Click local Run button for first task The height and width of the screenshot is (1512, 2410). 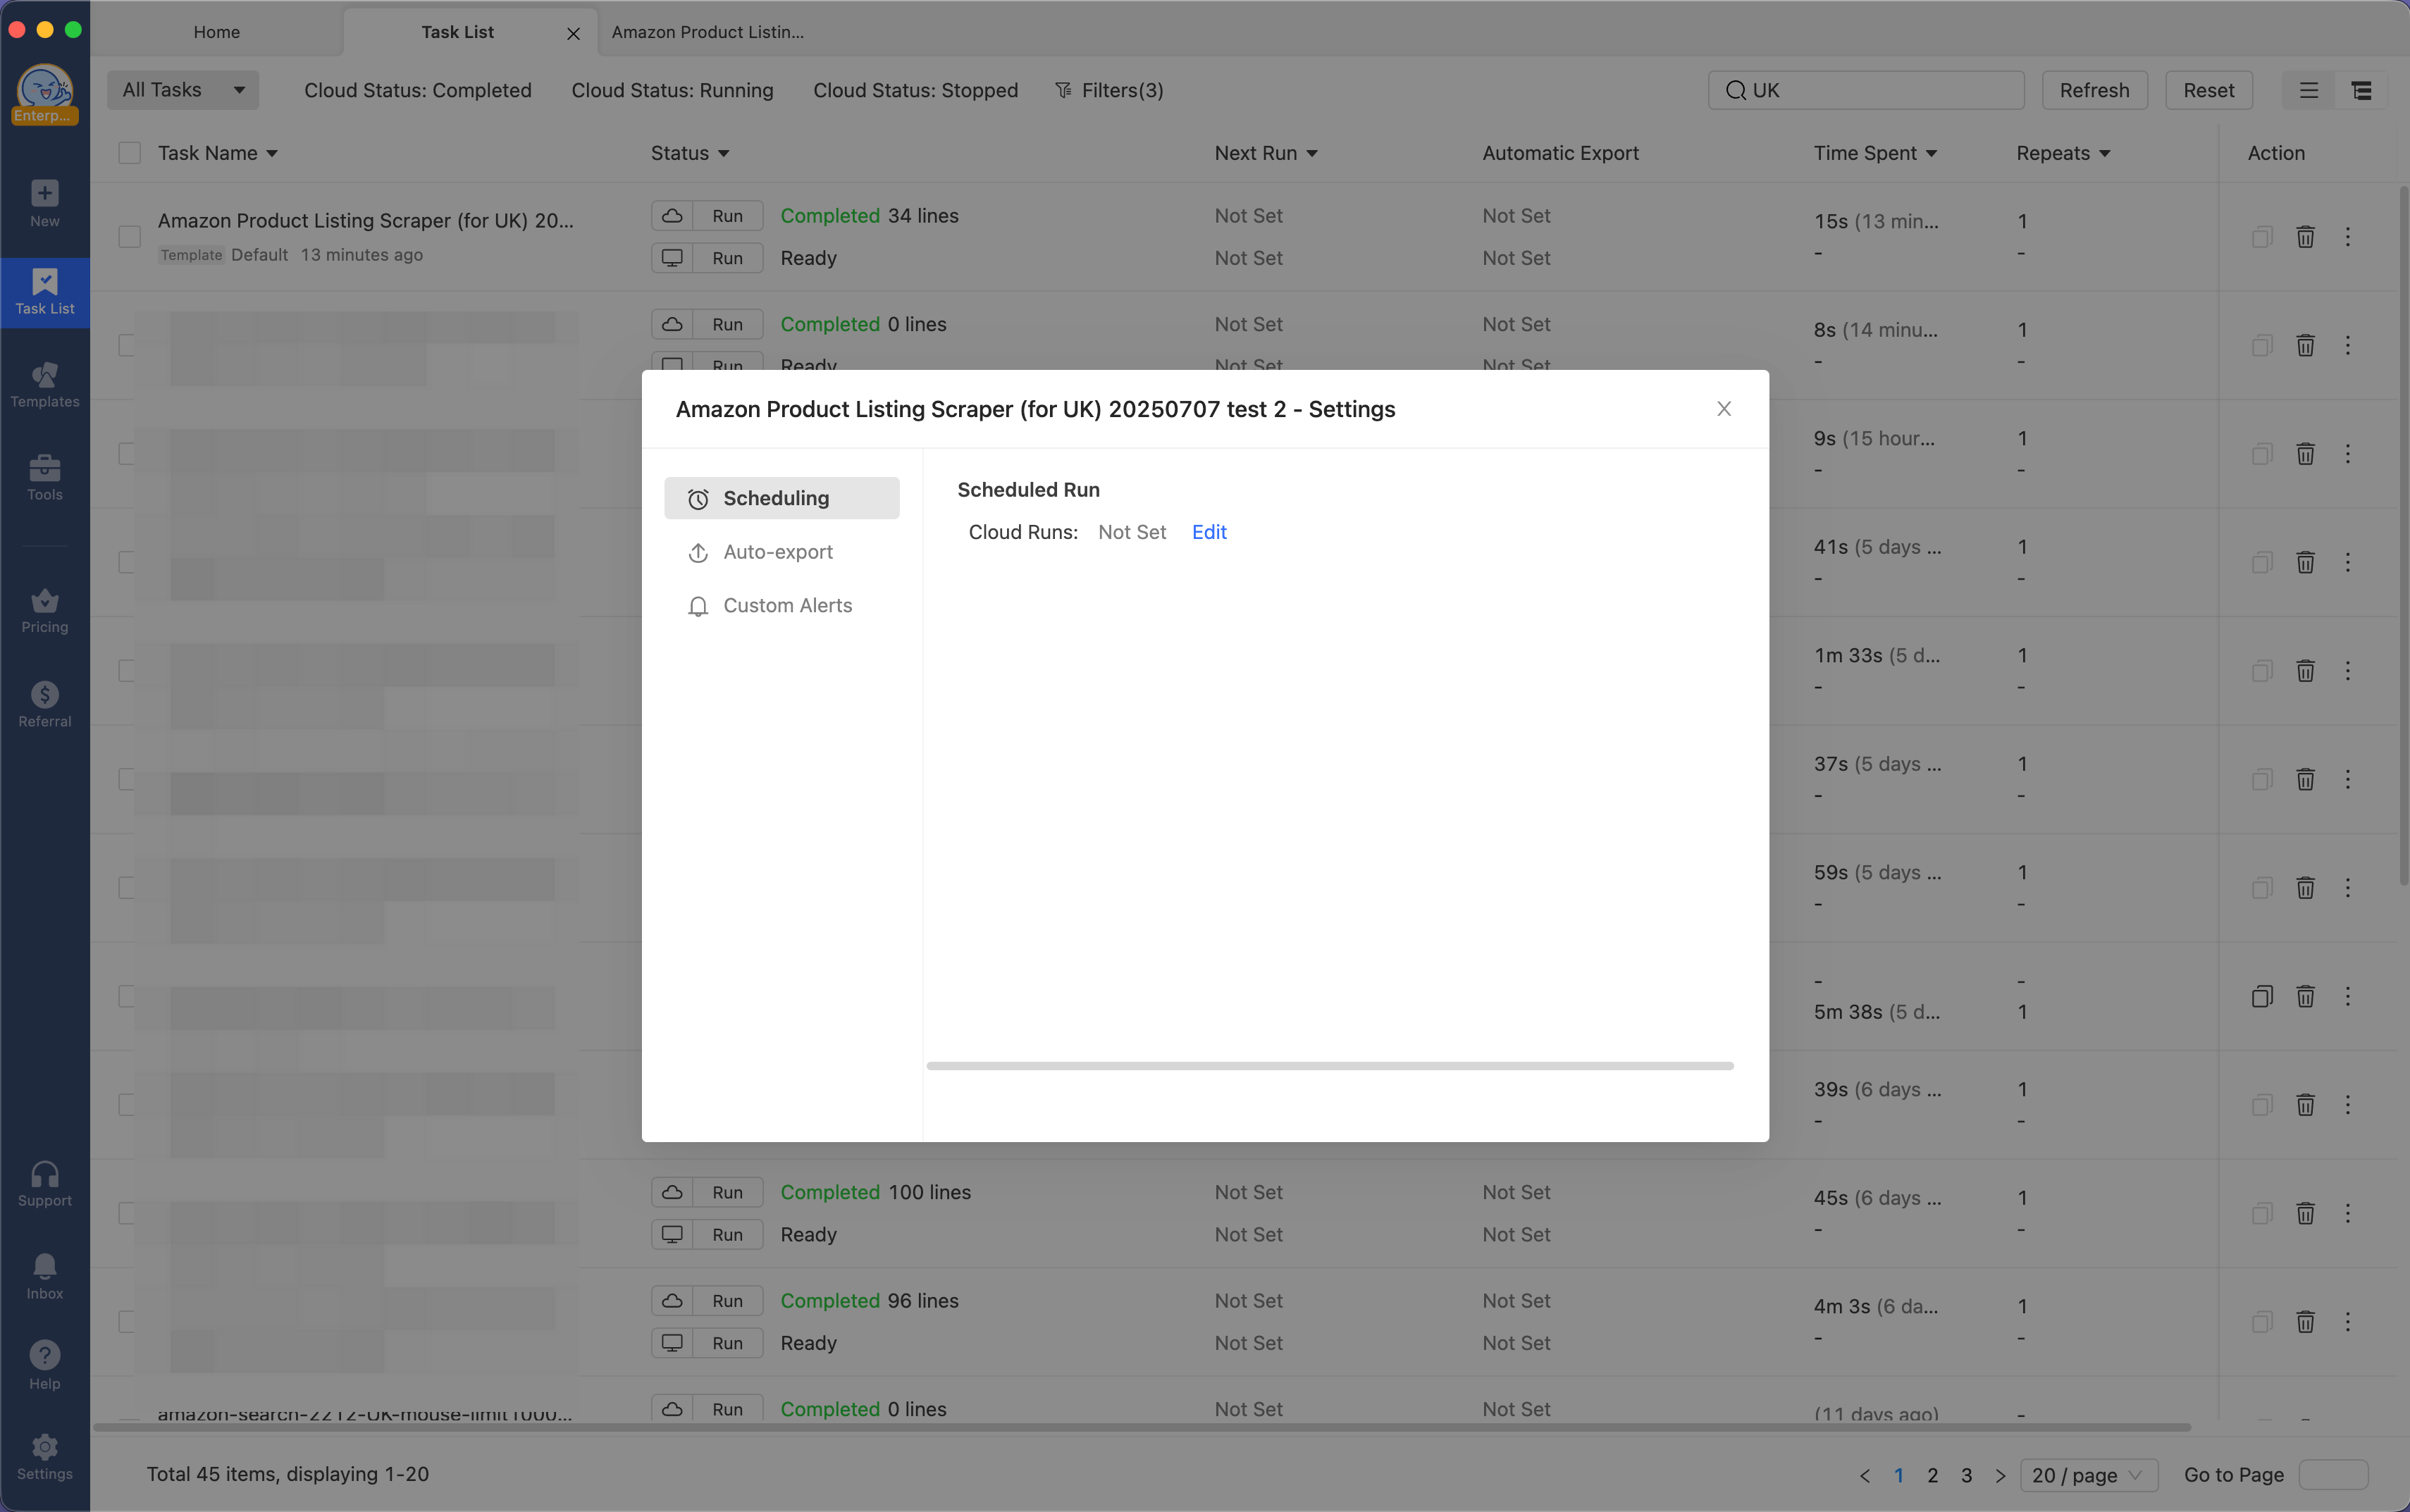[x=728, y=258]
